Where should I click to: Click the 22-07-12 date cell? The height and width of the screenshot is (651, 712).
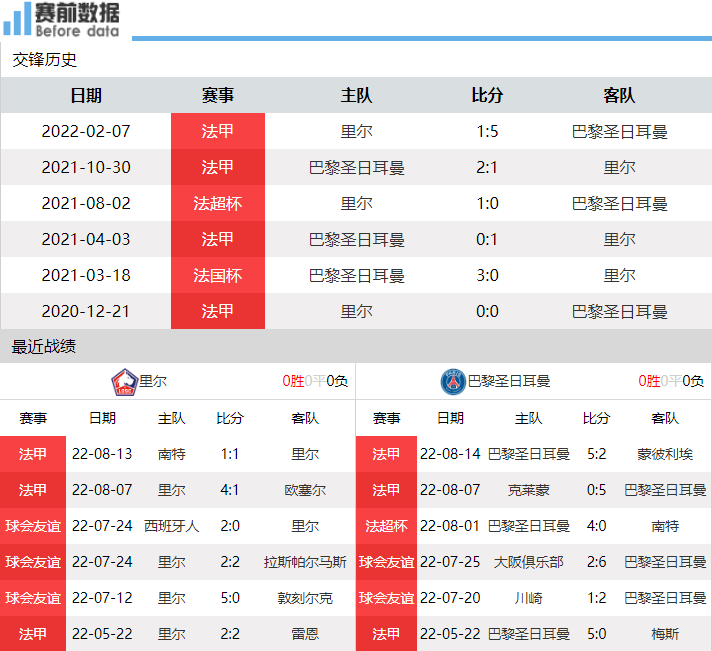coord(102,598)
